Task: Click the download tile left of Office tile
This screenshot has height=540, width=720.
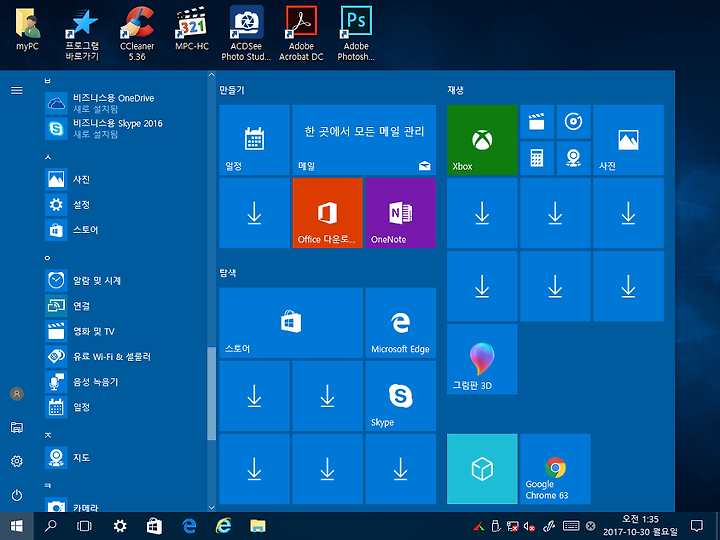Action: tap(254, 213)
